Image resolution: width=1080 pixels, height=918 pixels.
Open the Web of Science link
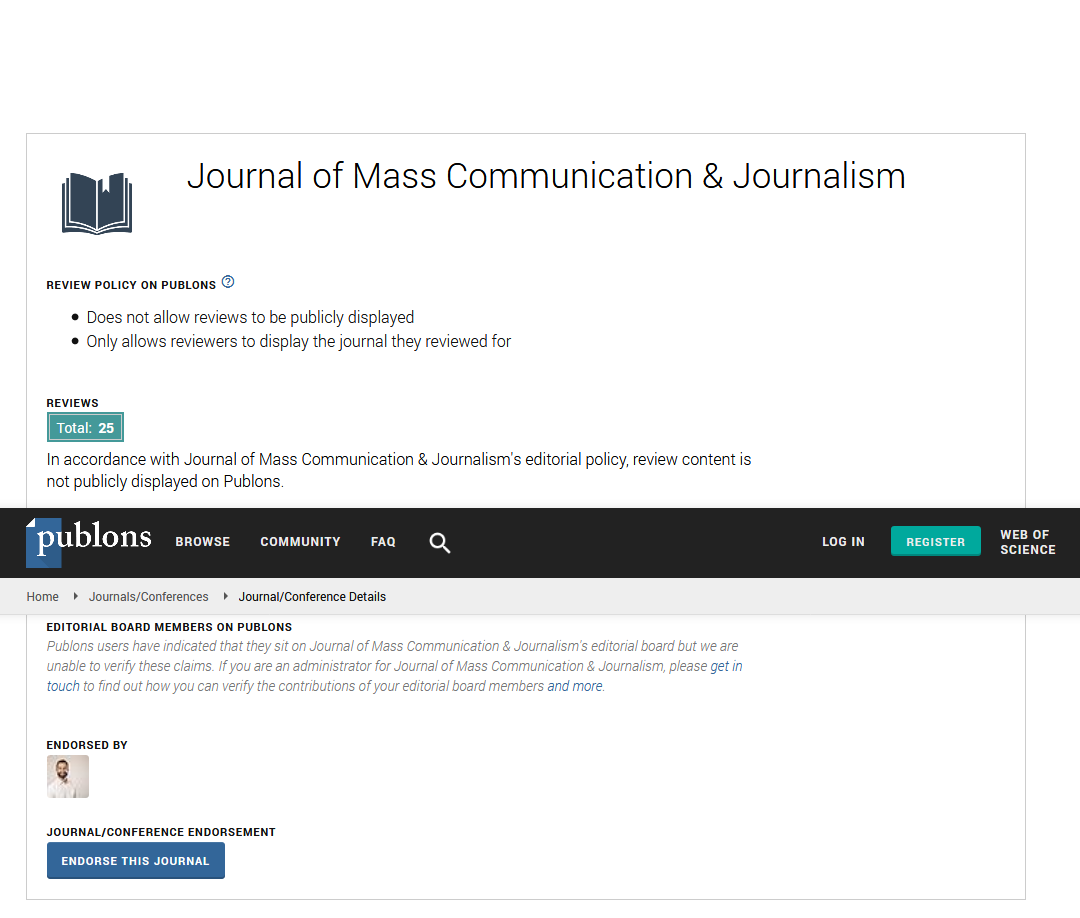tap(1027, 542)
